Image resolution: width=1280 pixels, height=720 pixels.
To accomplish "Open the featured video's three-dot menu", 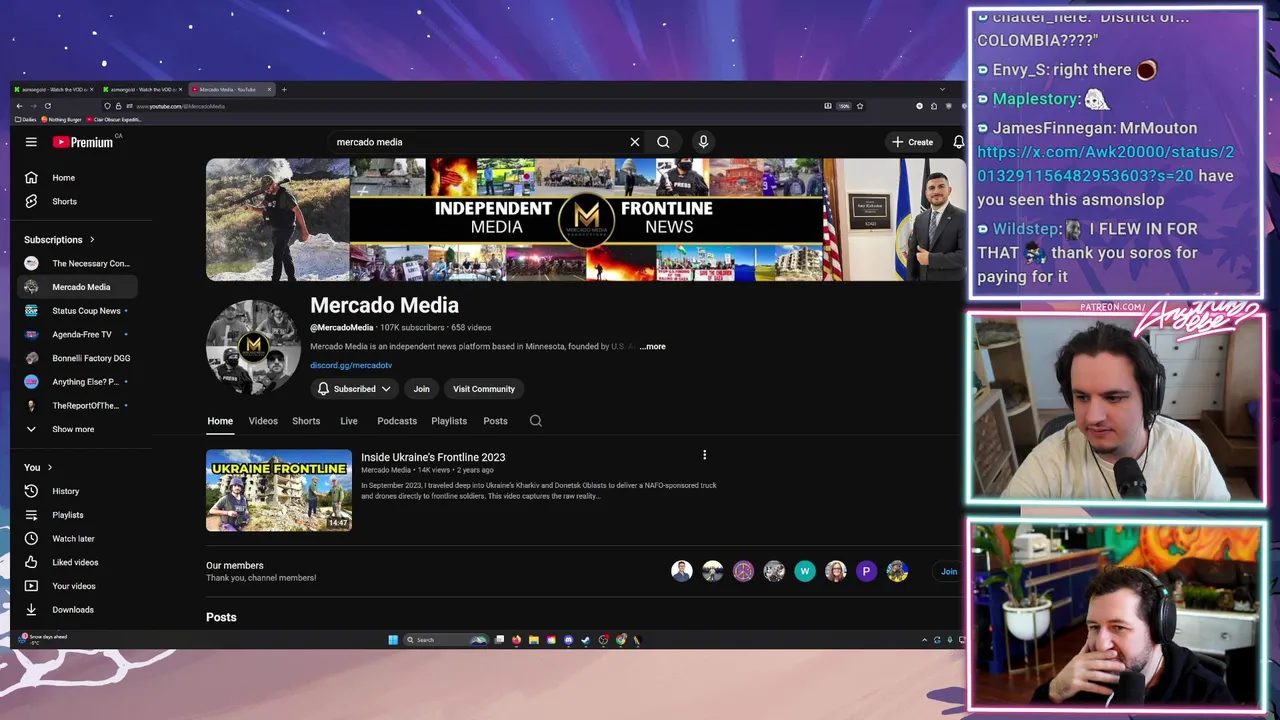I will pos(704,455).
